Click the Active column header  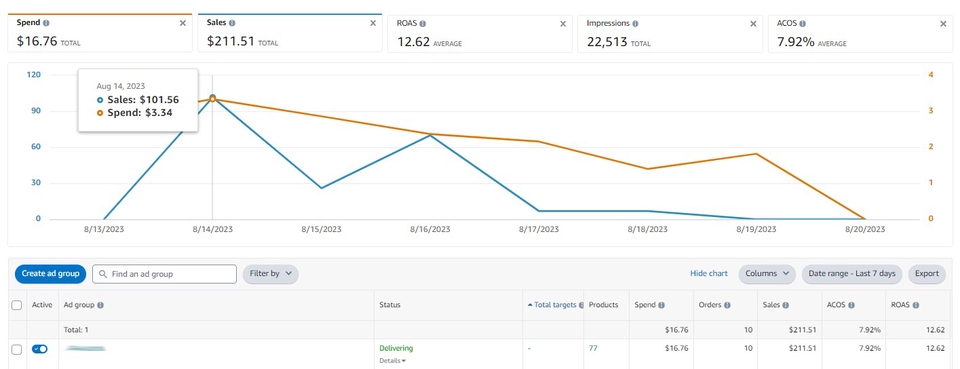42,305
